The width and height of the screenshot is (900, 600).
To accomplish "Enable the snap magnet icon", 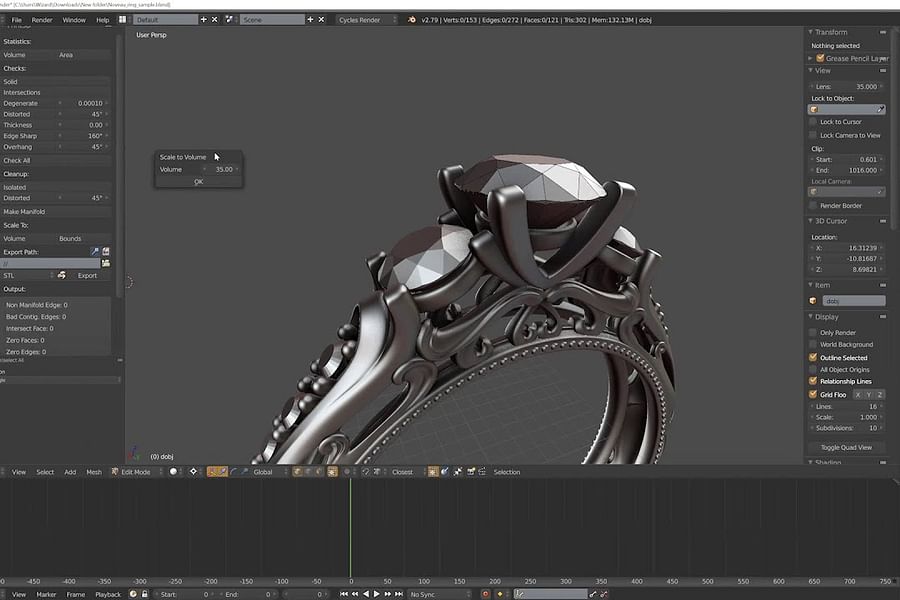I will pyautogui.click(x=365, y=471).
